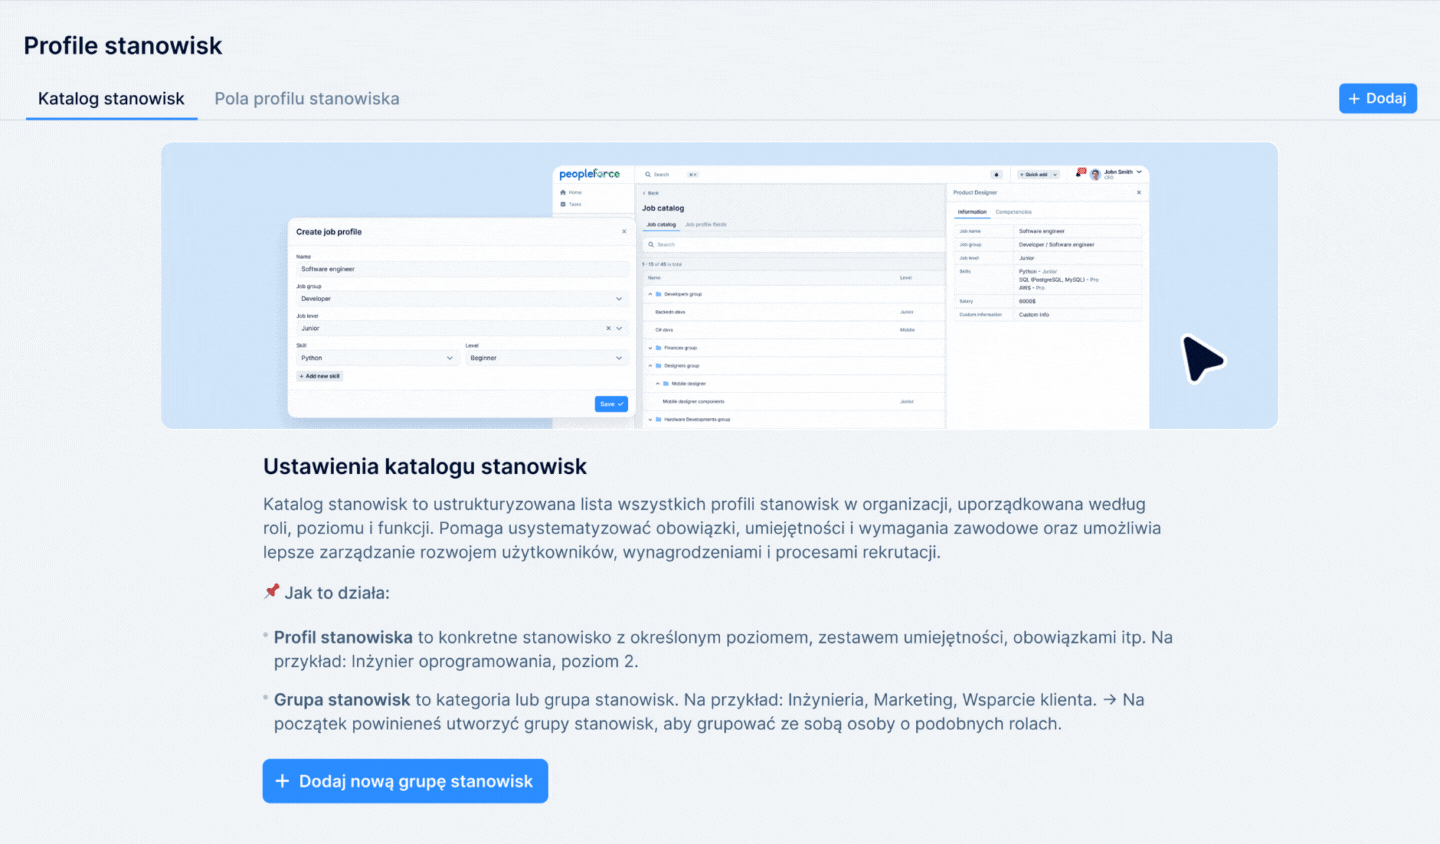
Task: Click the Save button in preview dialog
Action: (610, 404)
